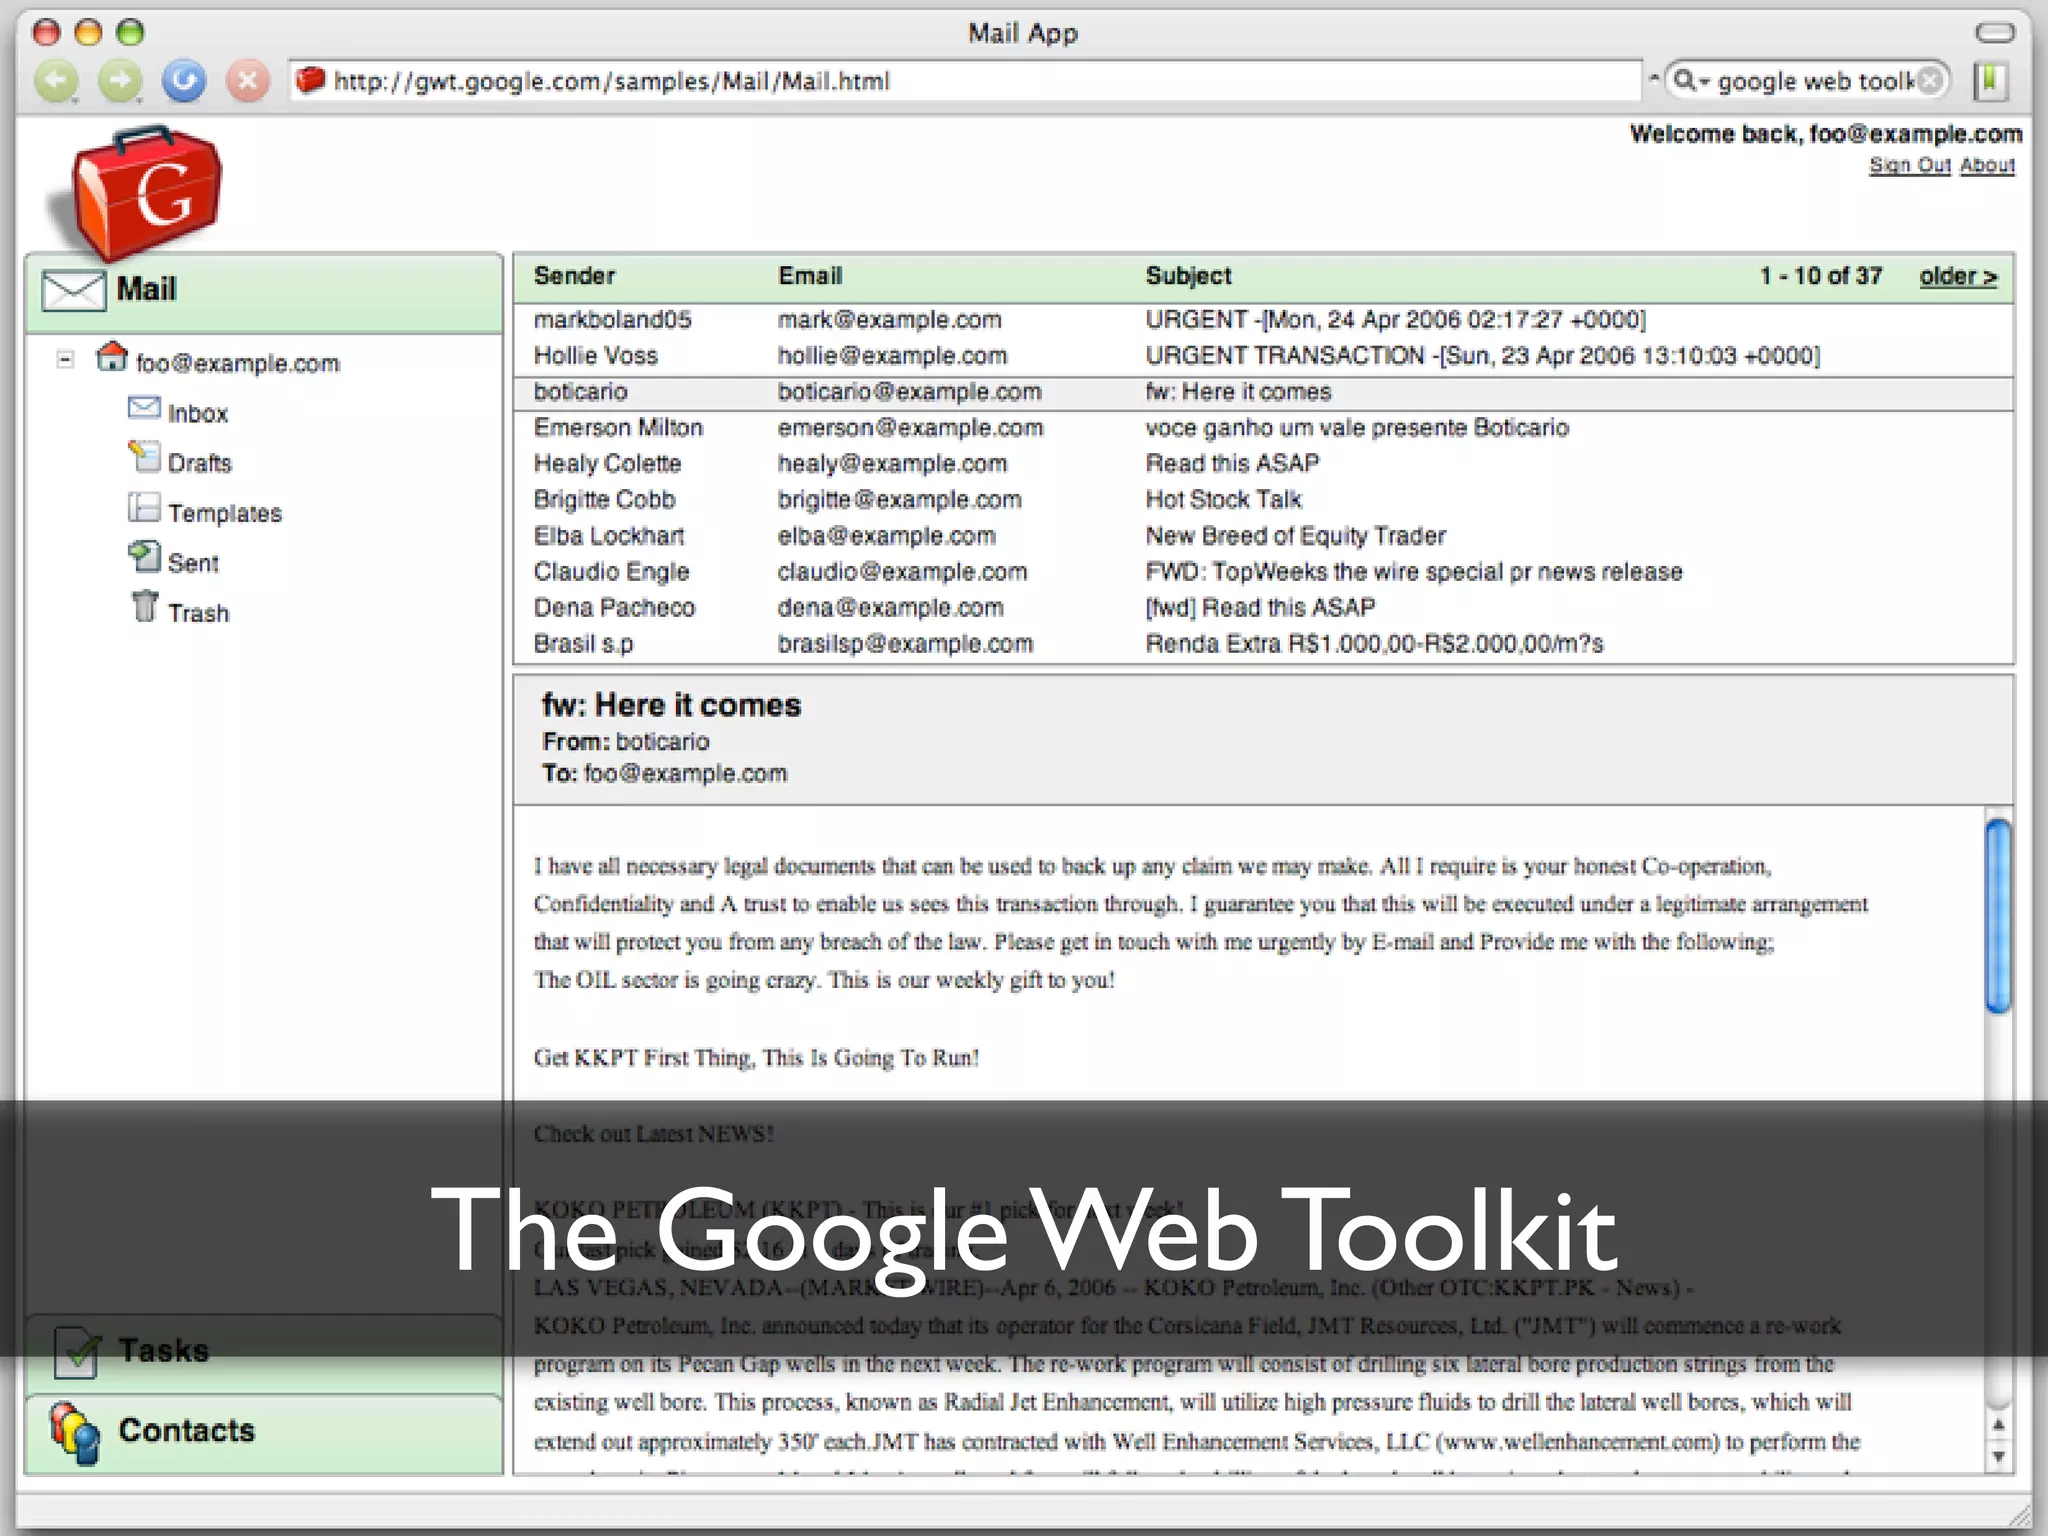Click the Tasks checkmark icon
This screenshot has width=2048, height=1536.
point(77,1352)
